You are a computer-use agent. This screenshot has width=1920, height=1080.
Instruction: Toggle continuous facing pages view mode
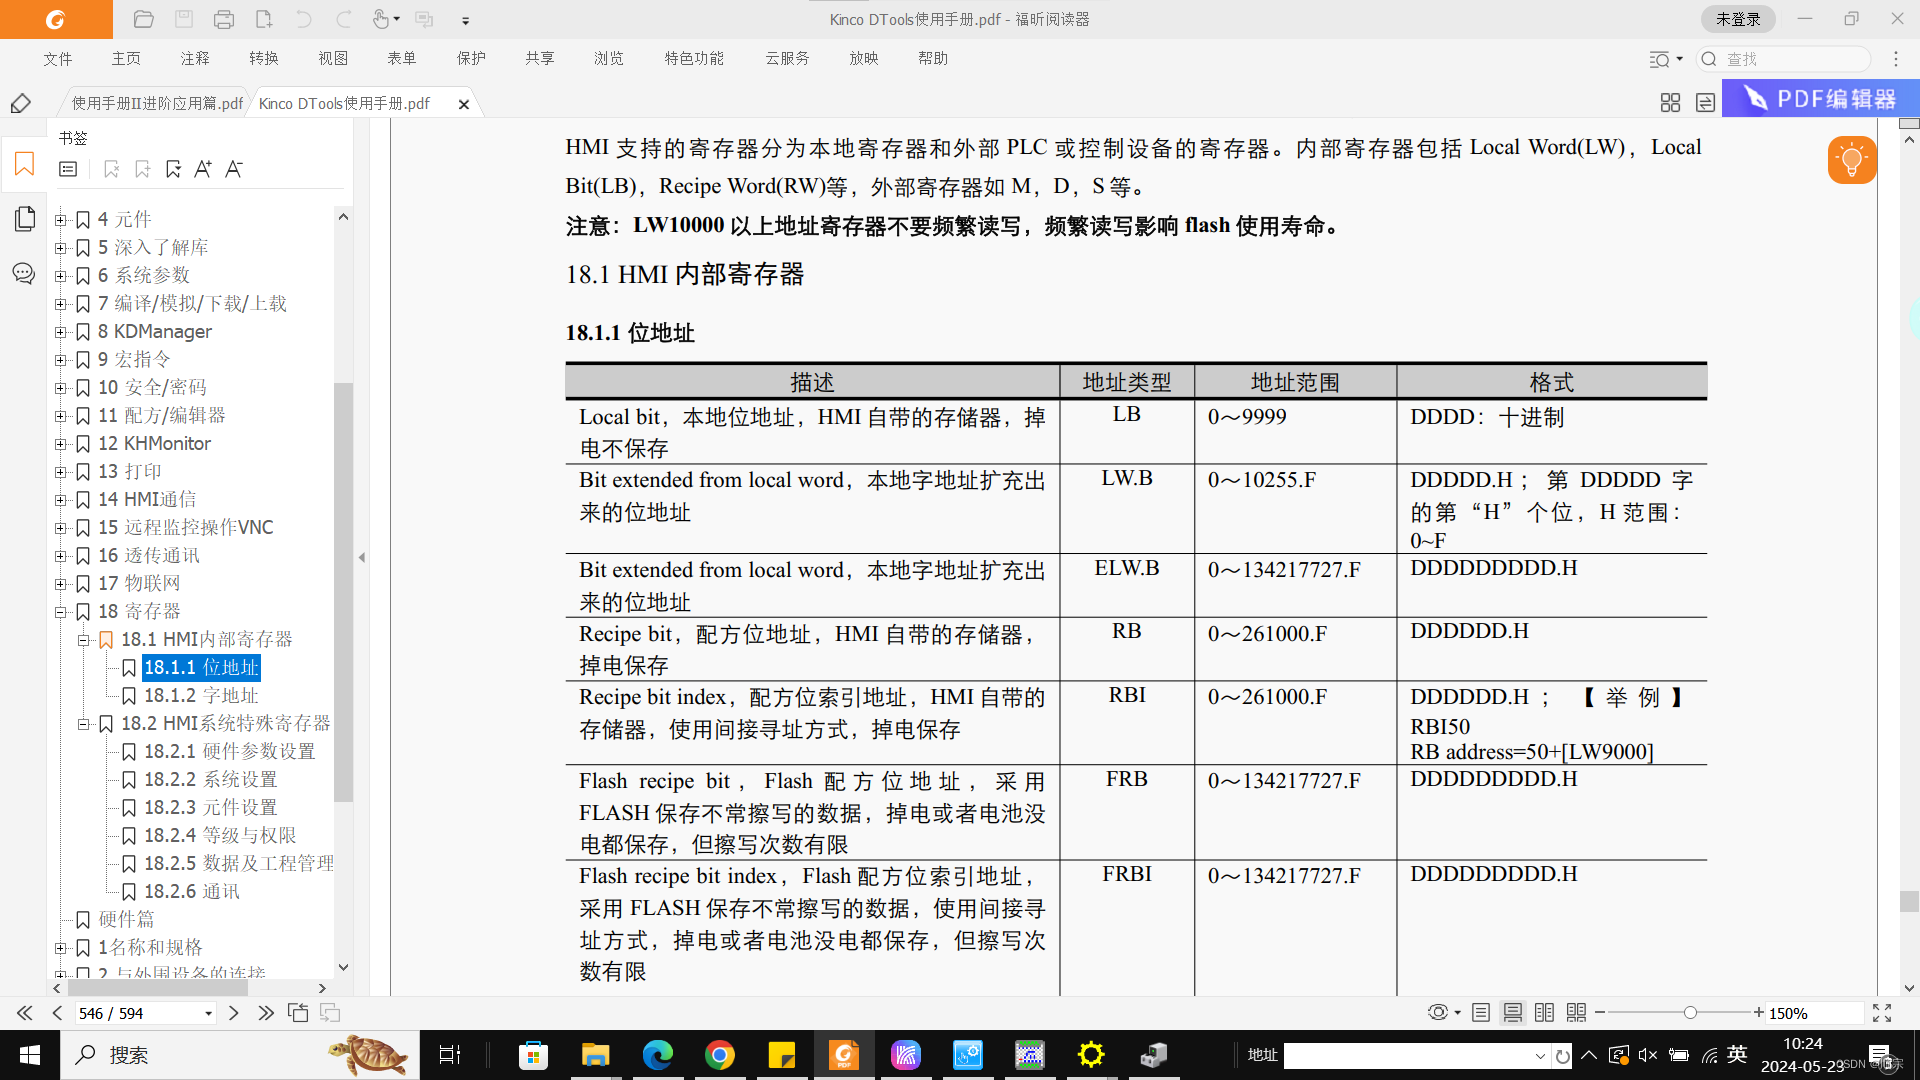1576,1013
